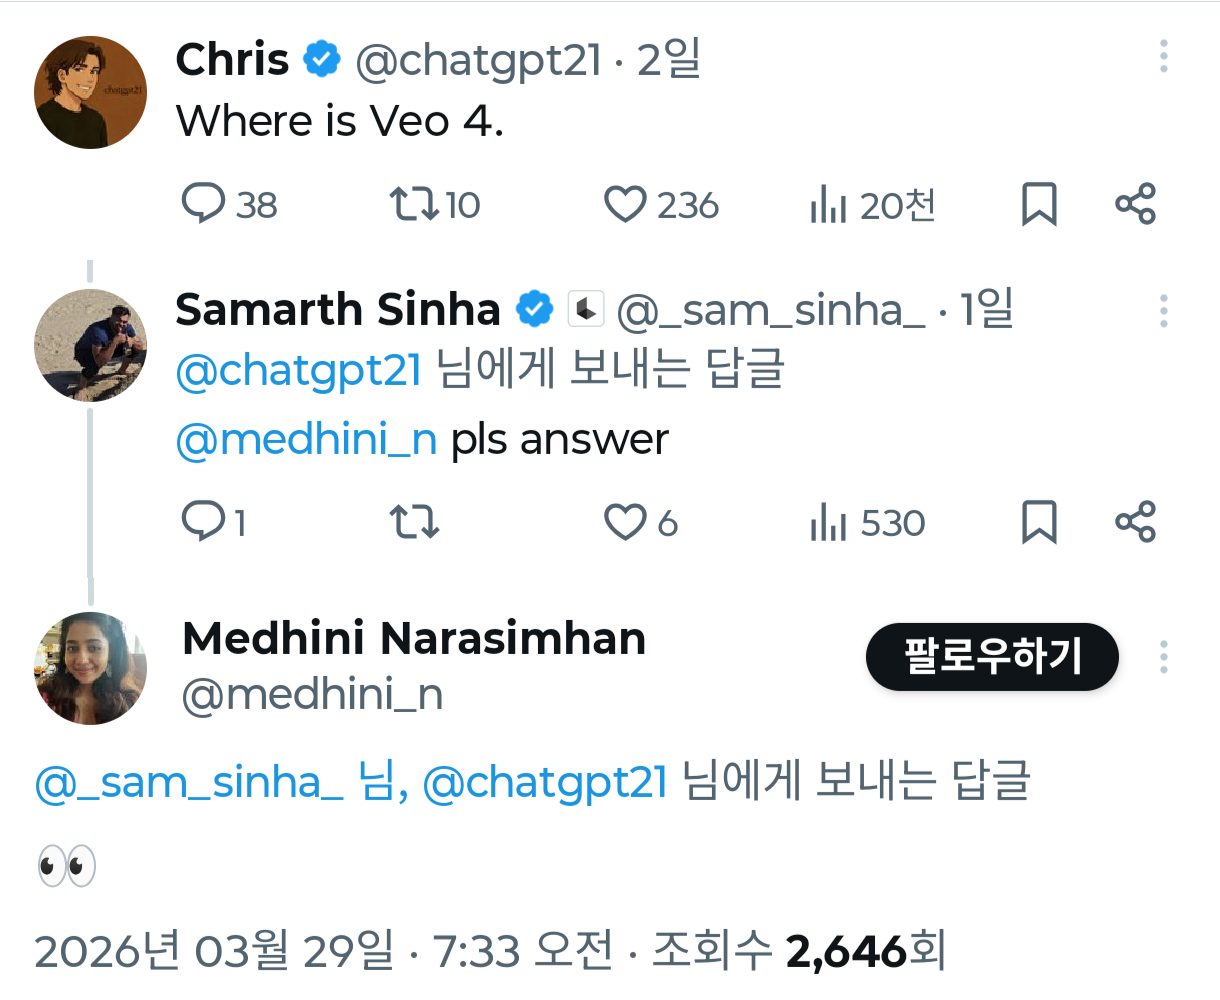Open more options on Samarth's reply
The image size is (1220, 1000).
coord(1163,311)
